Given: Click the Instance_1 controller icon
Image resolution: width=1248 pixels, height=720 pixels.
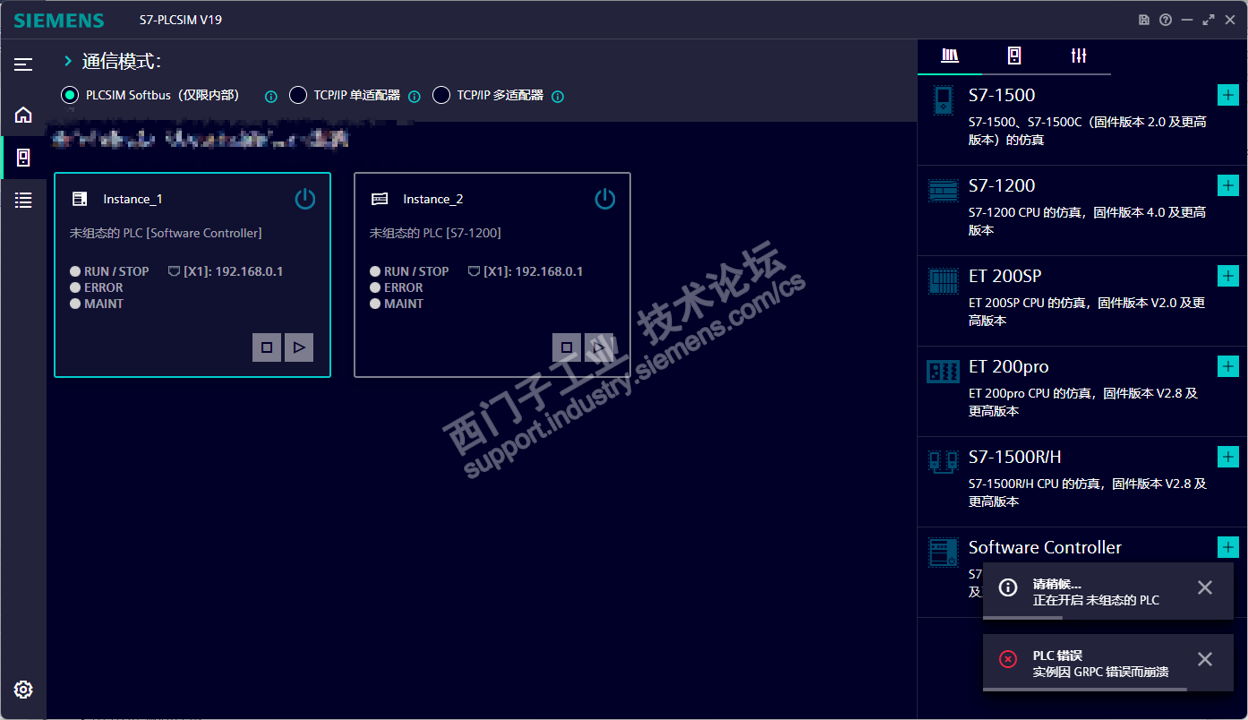Looking at the screenshot, I should tap(80, 199).
